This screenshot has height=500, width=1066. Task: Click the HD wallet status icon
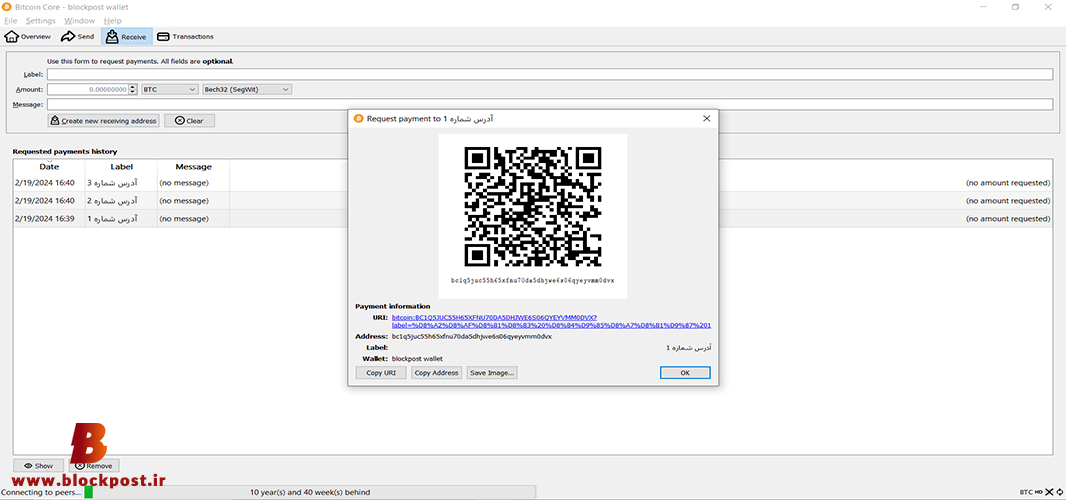click(x=1038, y=492)
